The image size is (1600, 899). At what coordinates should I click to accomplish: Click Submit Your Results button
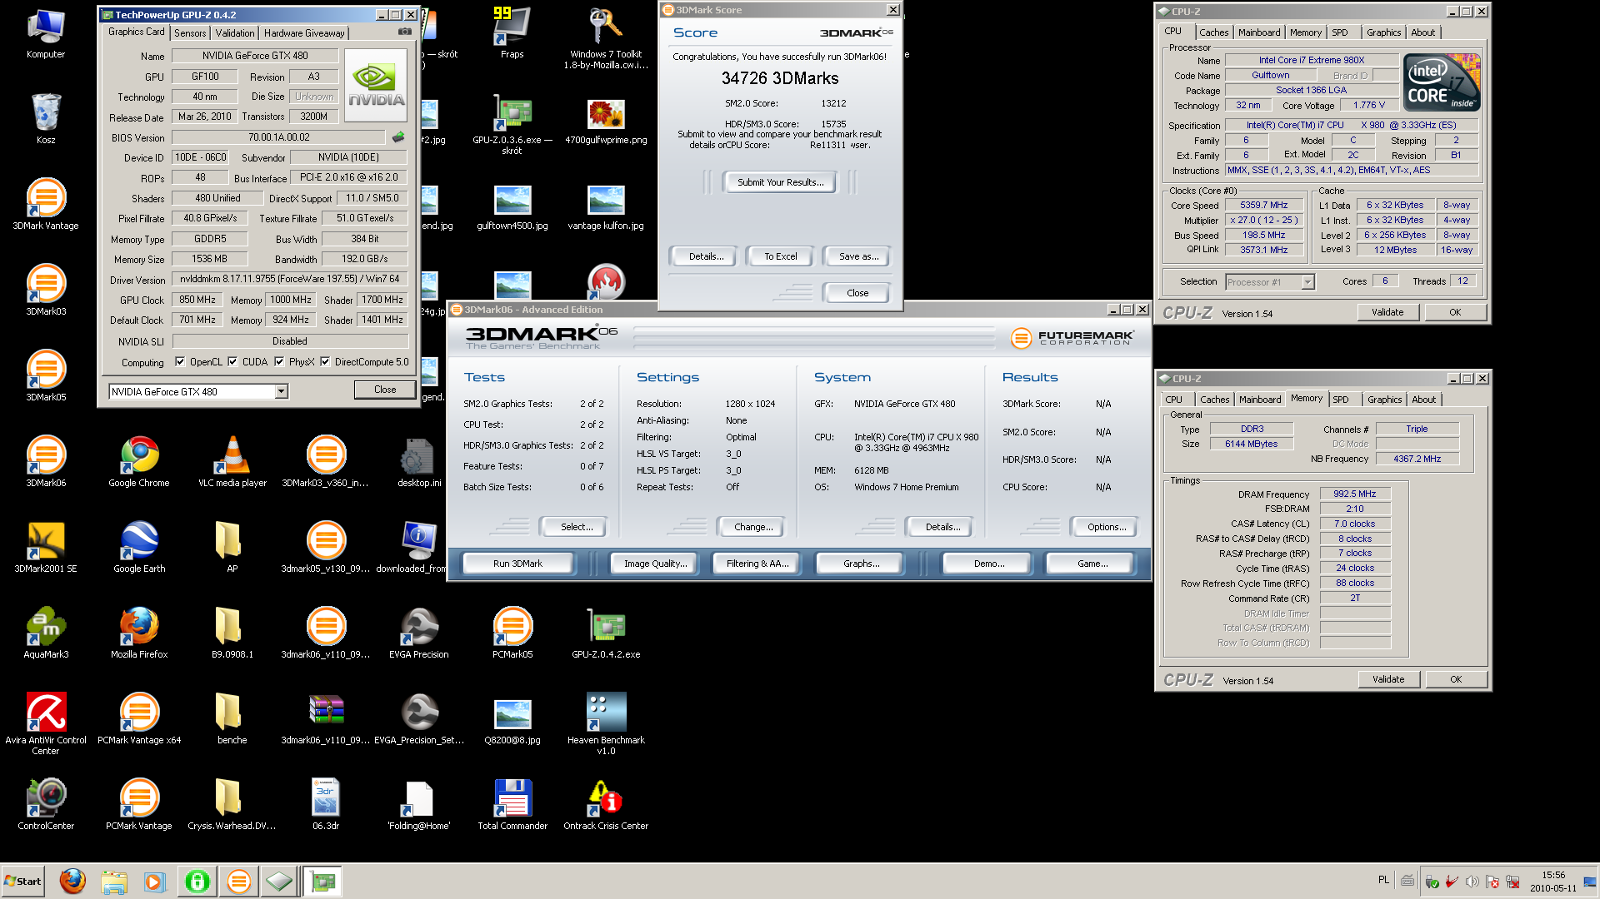point(780,182)
